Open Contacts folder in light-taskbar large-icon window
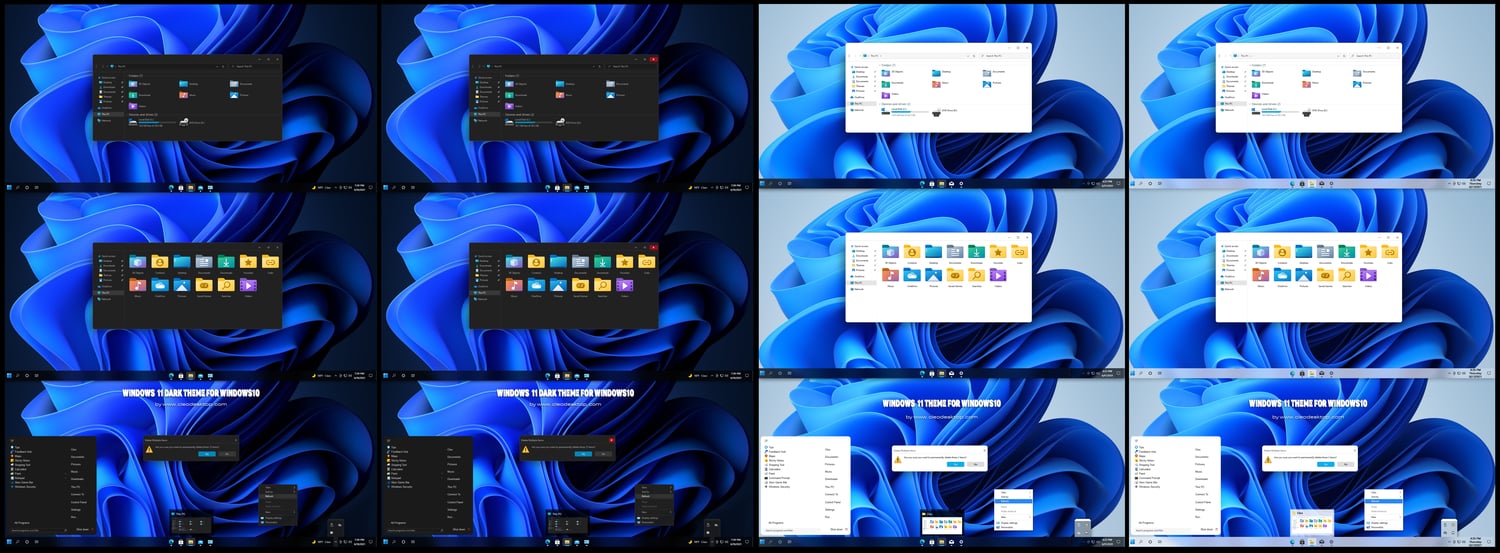Viewport: 1500px width, 553px height. click(x=1282, y=255)
